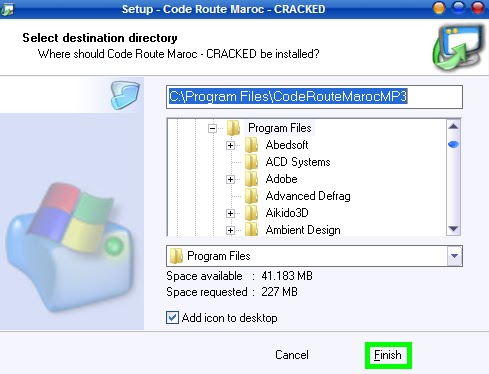Screen dimensions: 489x374
Task: Click the folder icon in the dropdown
Action: point(176,256)
